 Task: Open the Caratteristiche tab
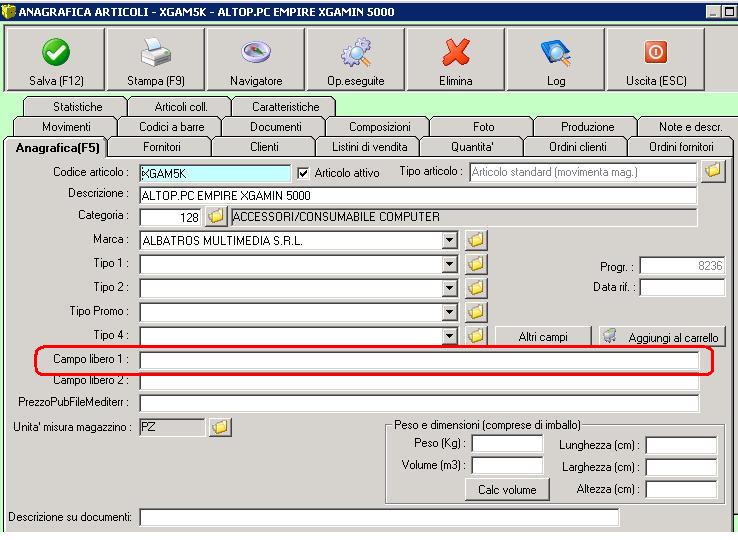point(284,107)
